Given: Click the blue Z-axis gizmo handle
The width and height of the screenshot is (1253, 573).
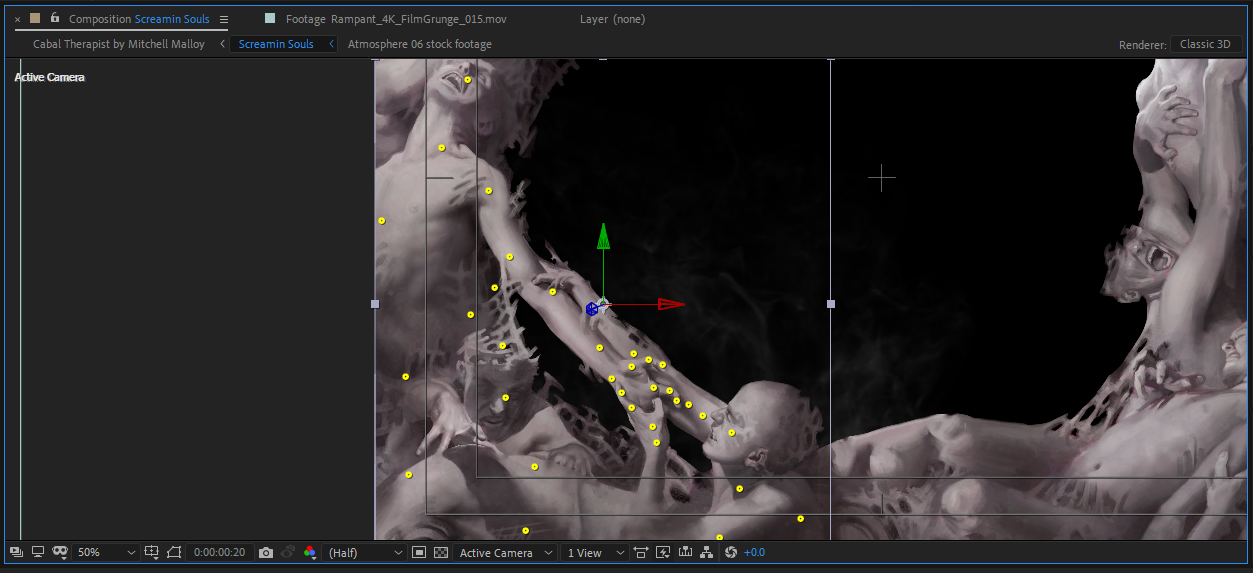Looking at the screenshot, I should click(592, 309).
